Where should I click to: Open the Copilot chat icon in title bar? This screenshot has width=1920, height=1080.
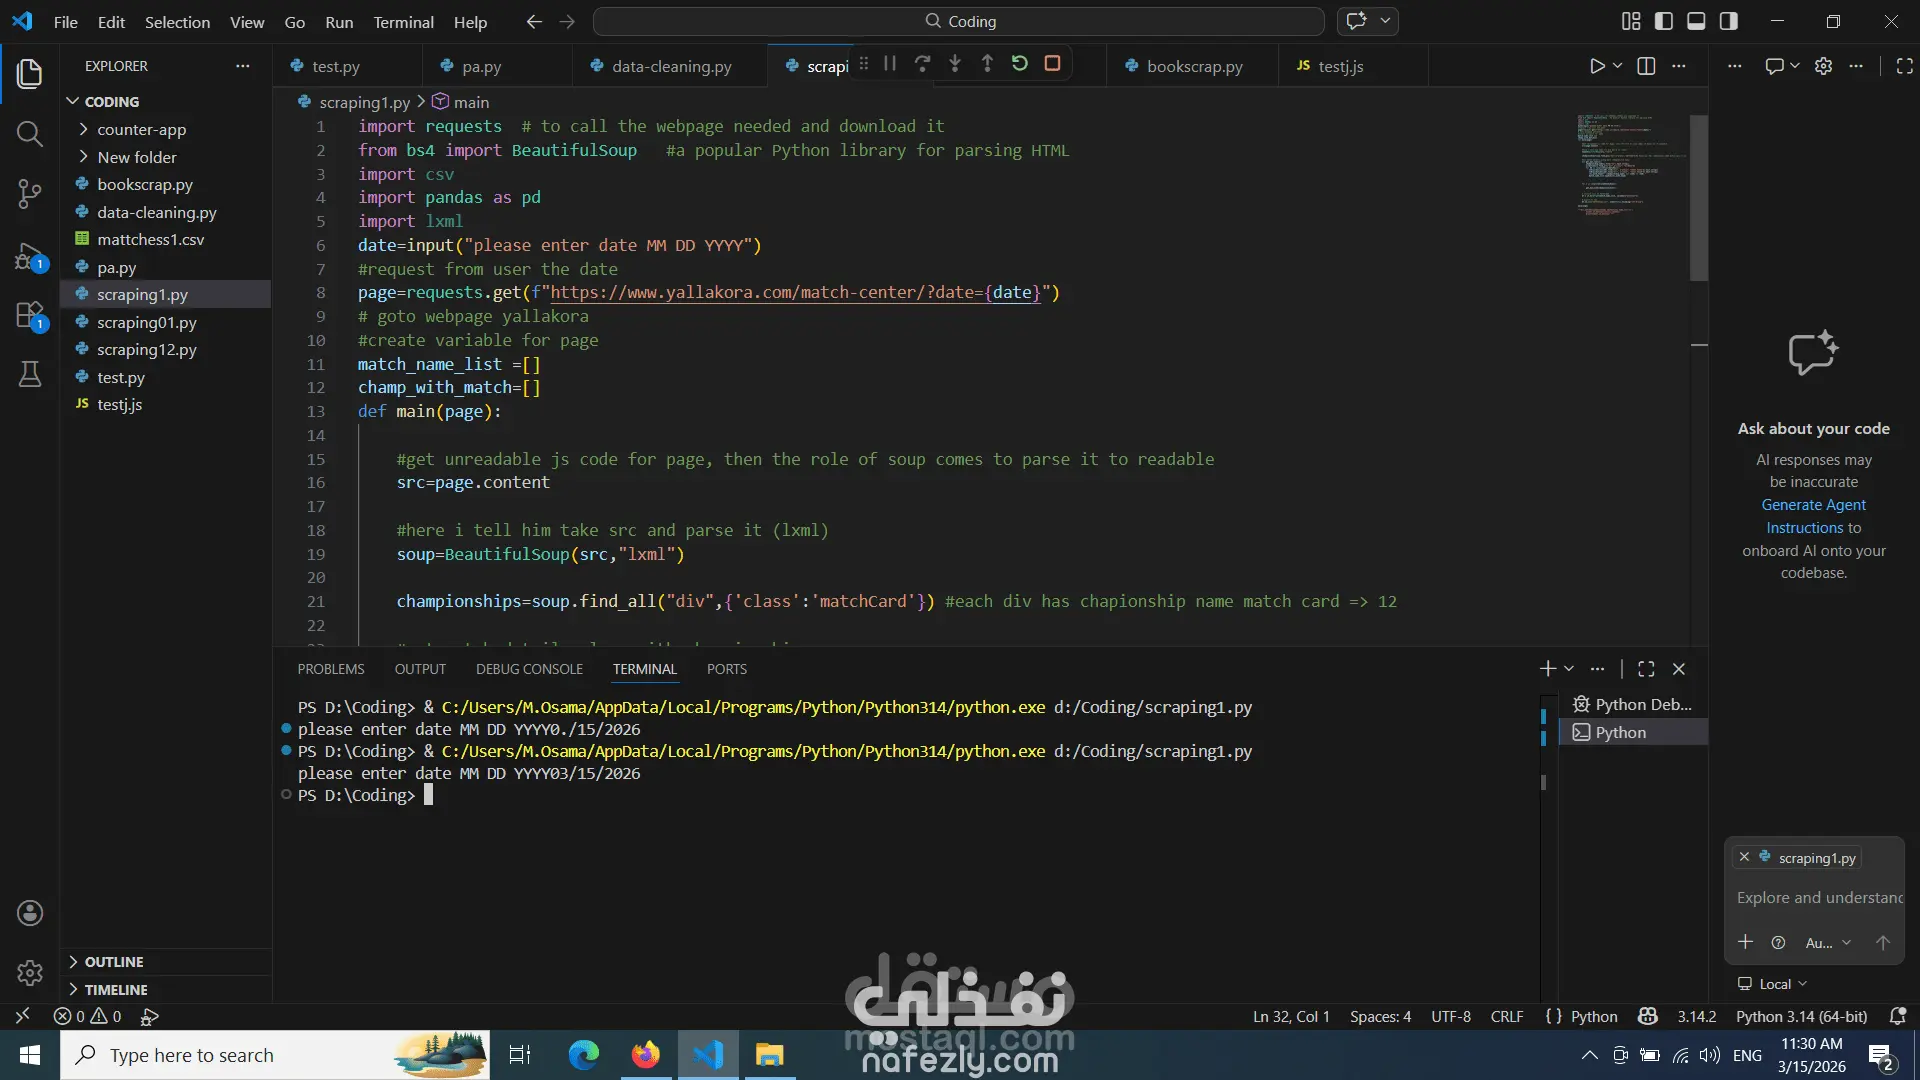point(1357,21)
